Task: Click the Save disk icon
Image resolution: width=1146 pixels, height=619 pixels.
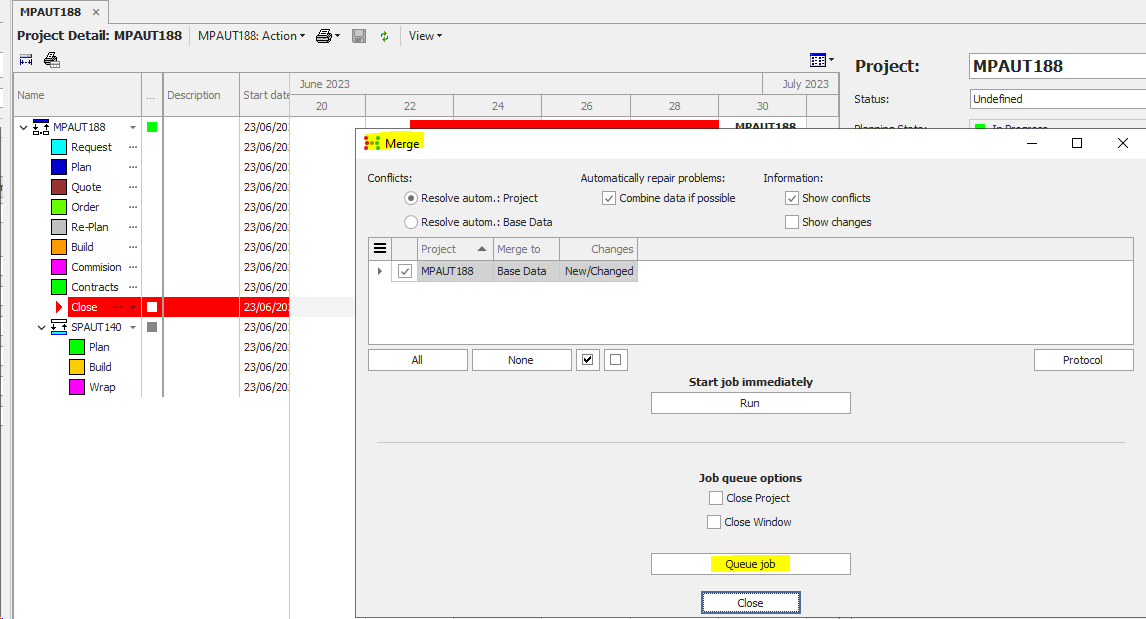Action: pyautogui.click(x=359, y=36)
